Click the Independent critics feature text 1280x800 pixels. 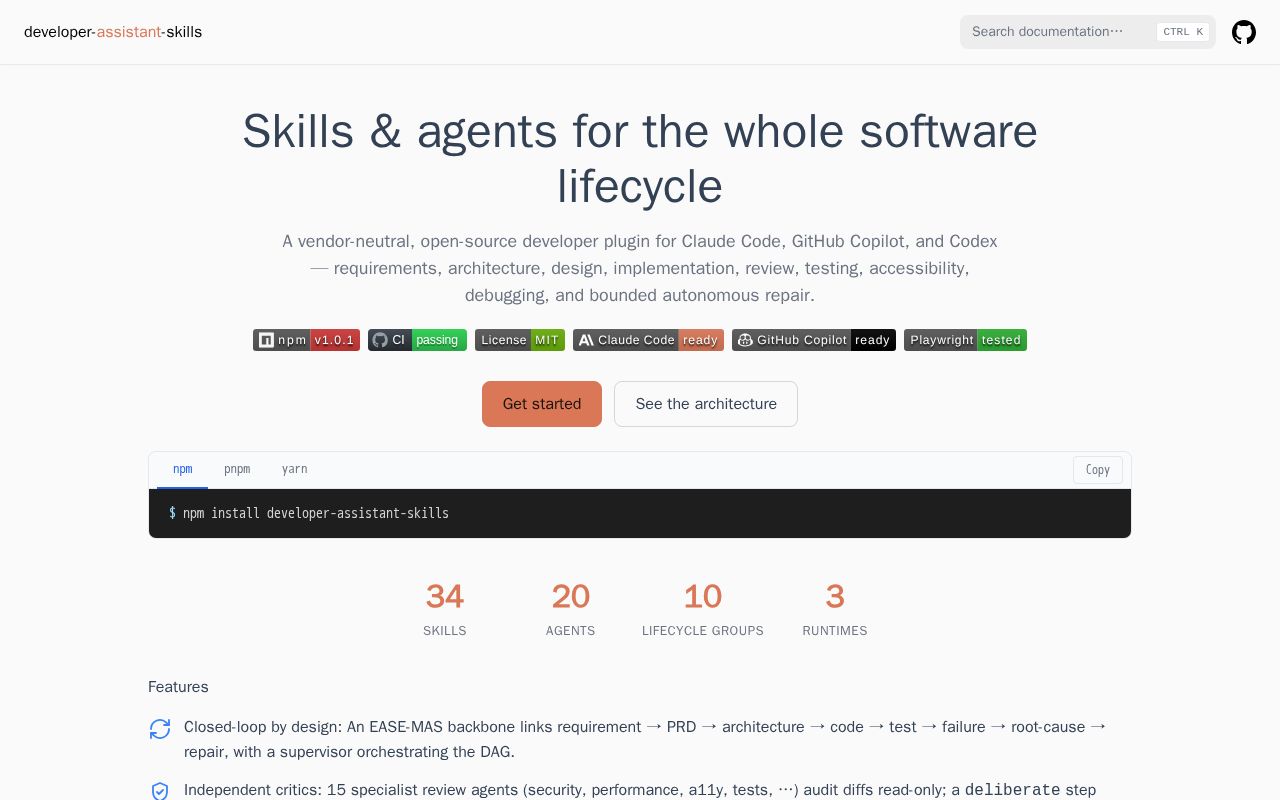coord(640,790)
